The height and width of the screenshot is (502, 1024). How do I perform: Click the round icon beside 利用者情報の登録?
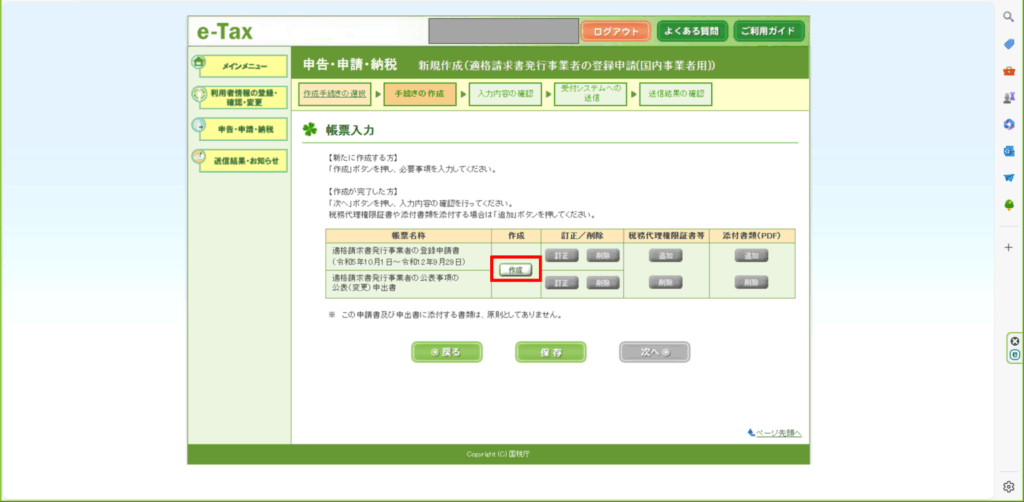coord(199,94)
